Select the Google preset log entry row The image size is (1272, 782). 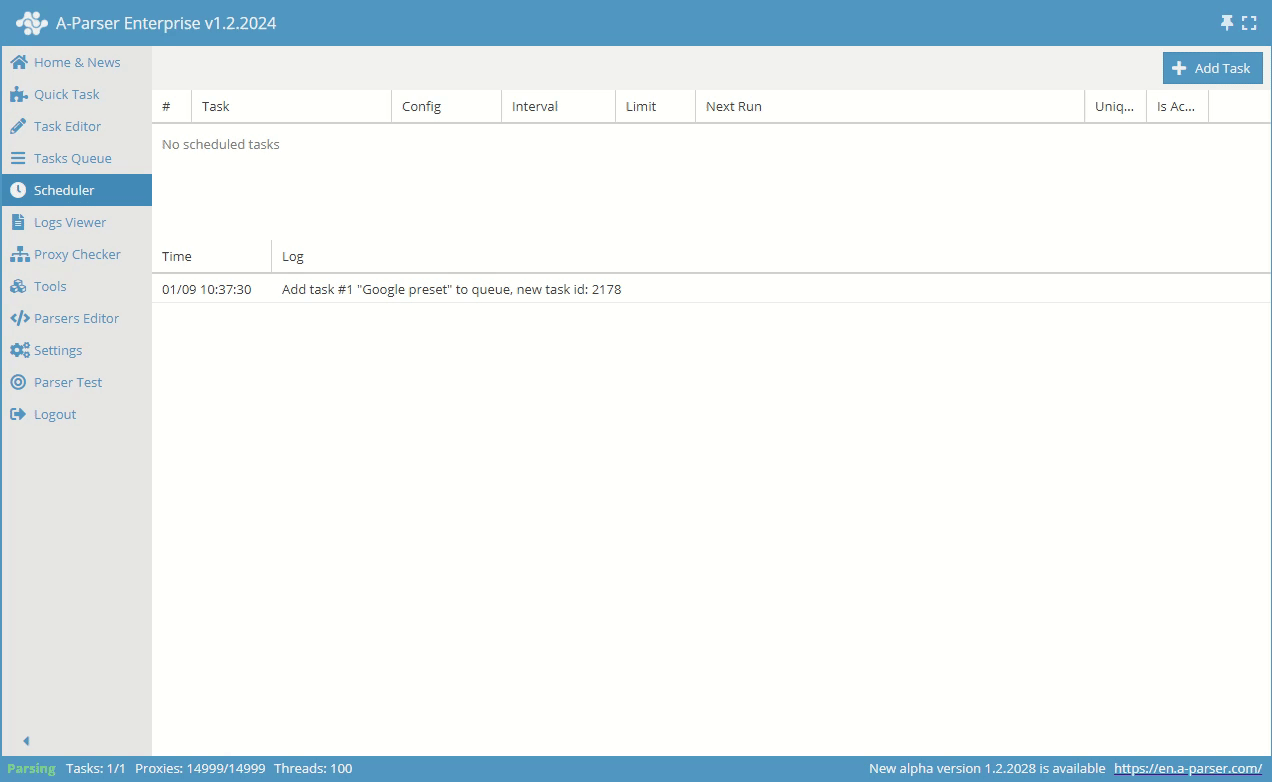pos(451,289)
